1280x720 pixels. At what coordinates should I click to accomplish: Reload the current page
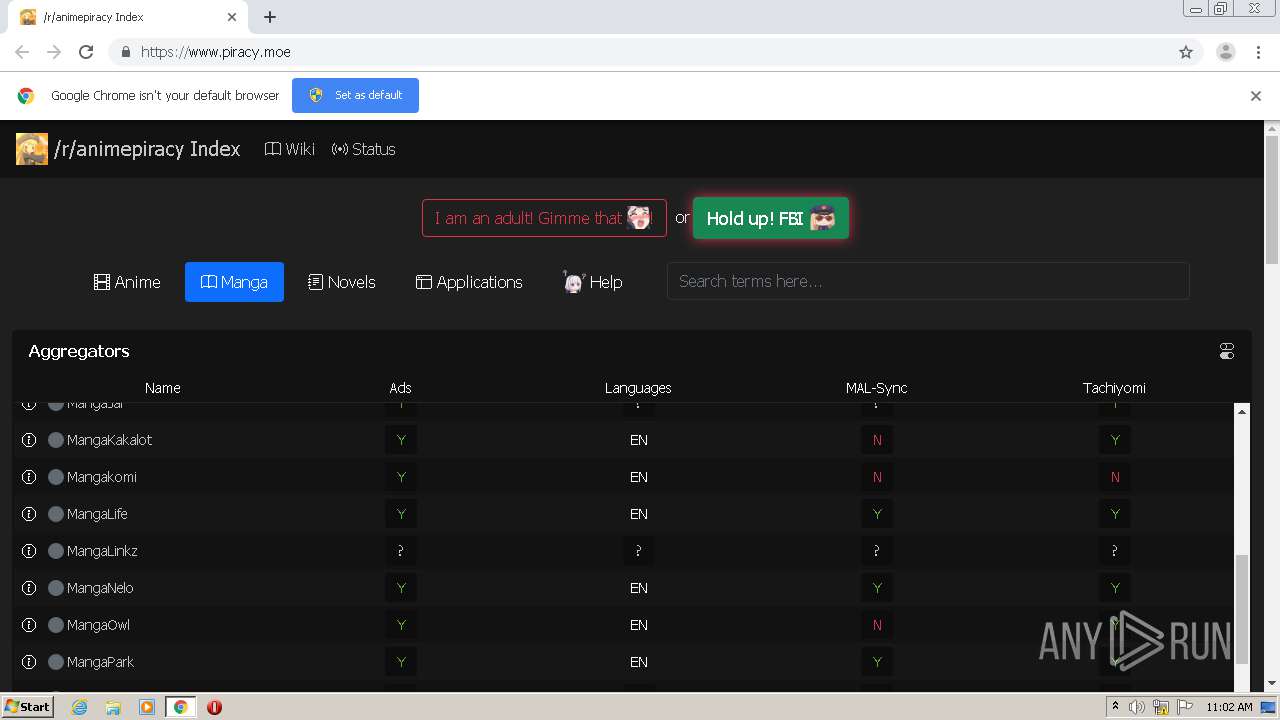pos(86,52)
